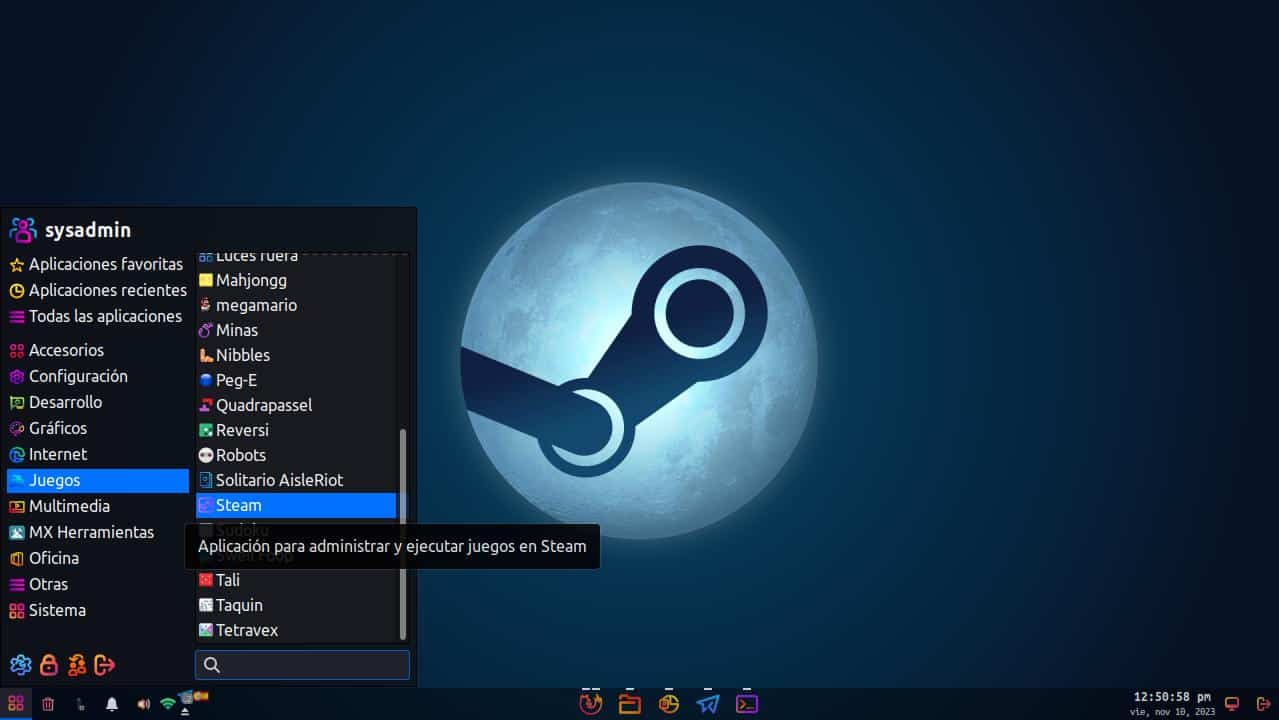Open Firefox from the taskbar
1279x720 pixels.
point(590,704)
